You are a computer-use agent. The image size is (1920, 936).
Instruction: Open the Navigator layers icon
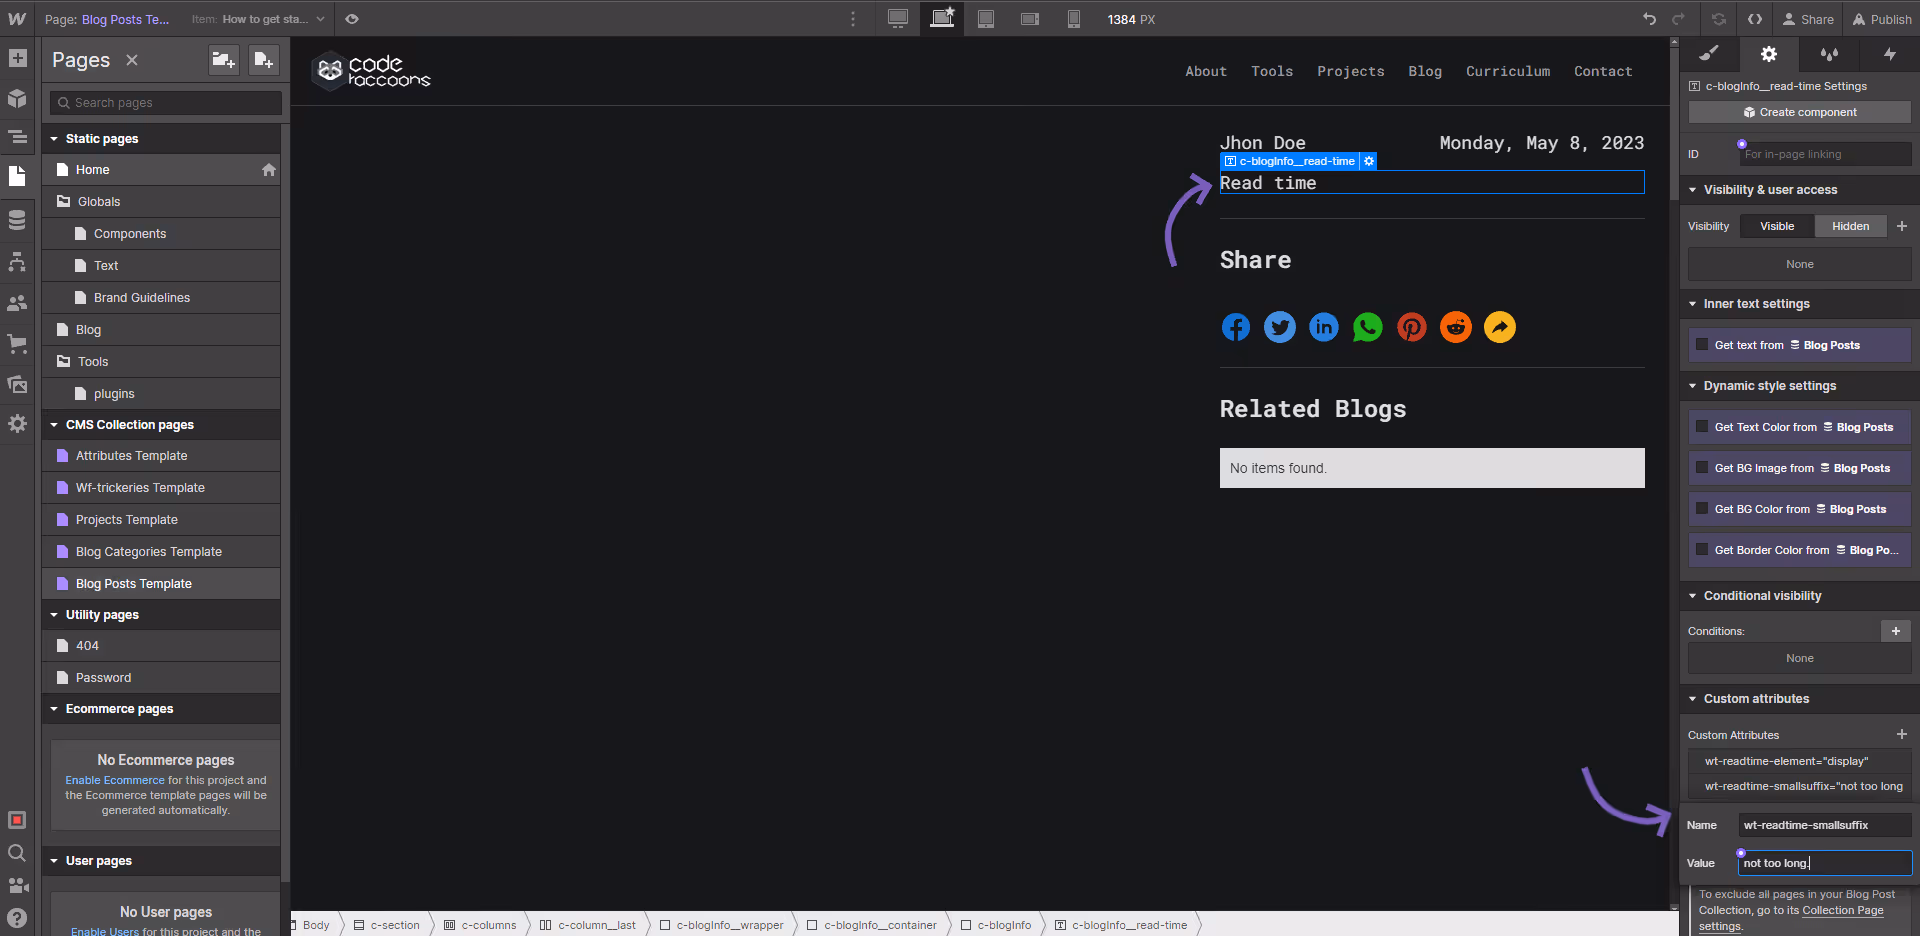pyautogui.click(x=17, y=137)
